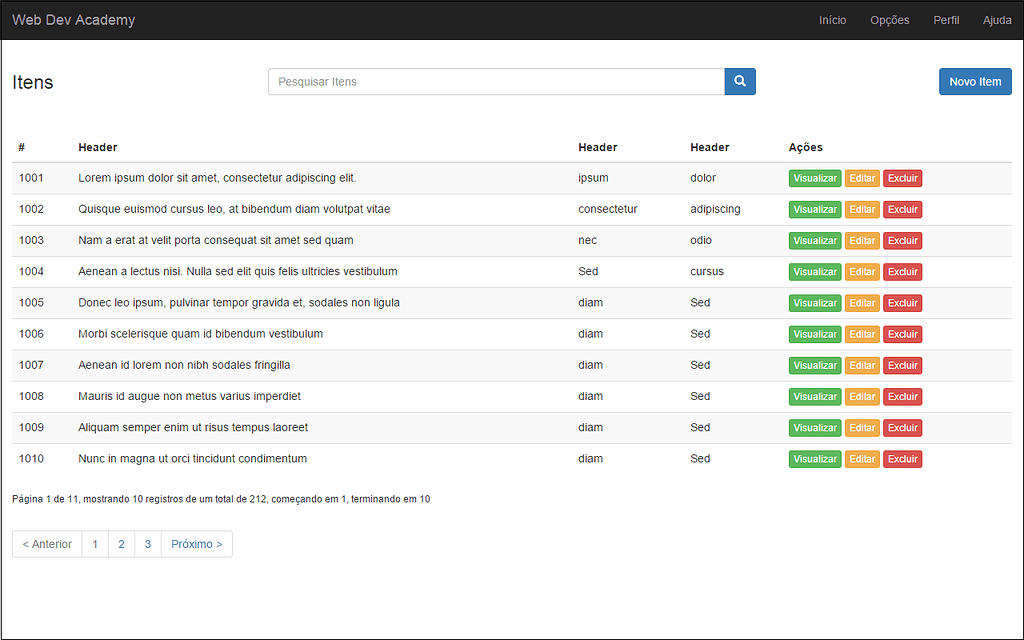
Task: Go to Perfil in navbar
Action: click(946, 20)
